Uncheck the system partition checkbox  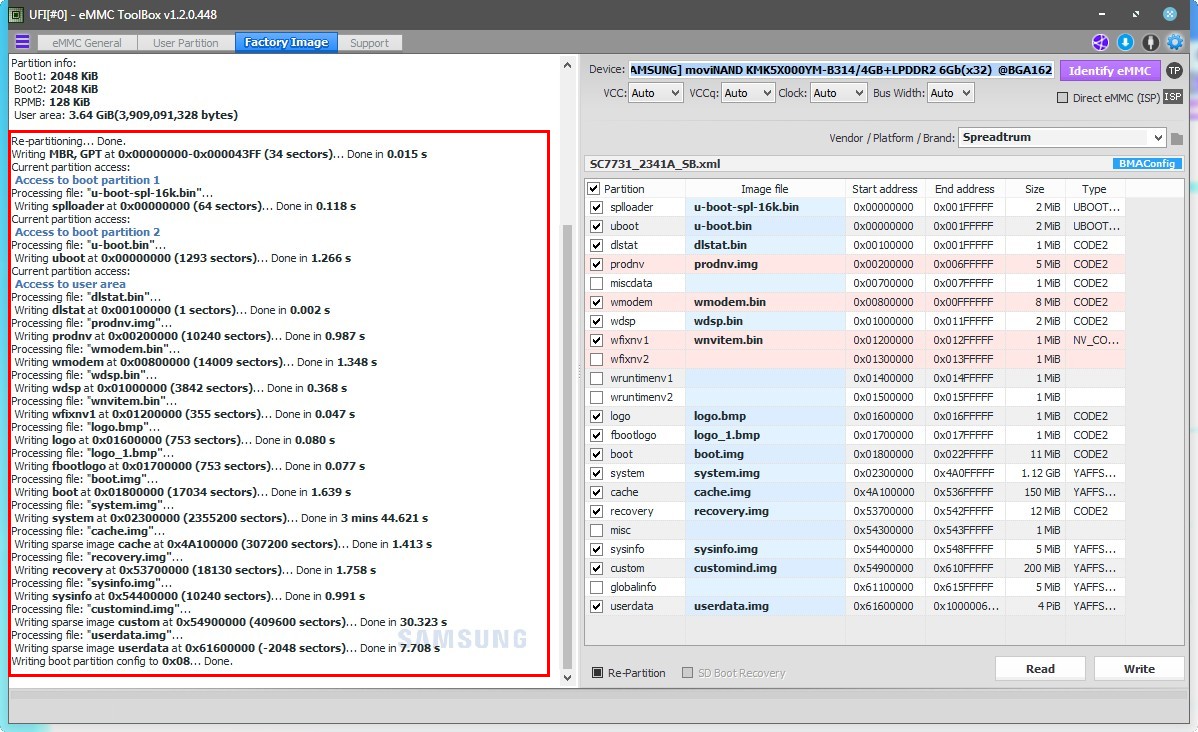pyautogui.click(x=597, y=473)
